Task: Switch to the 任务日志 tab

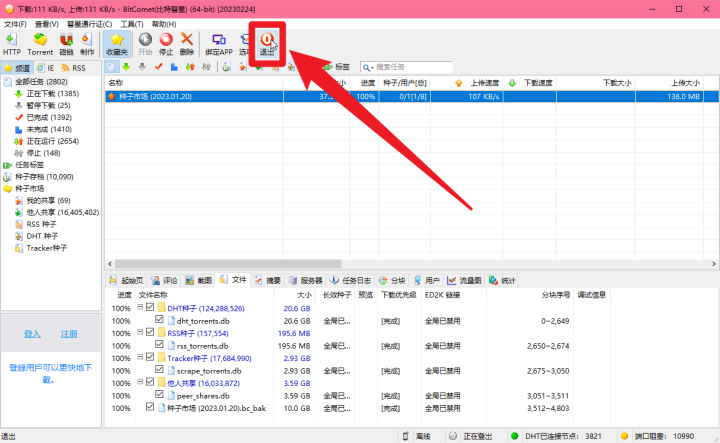Action: (x=351, y=280)
